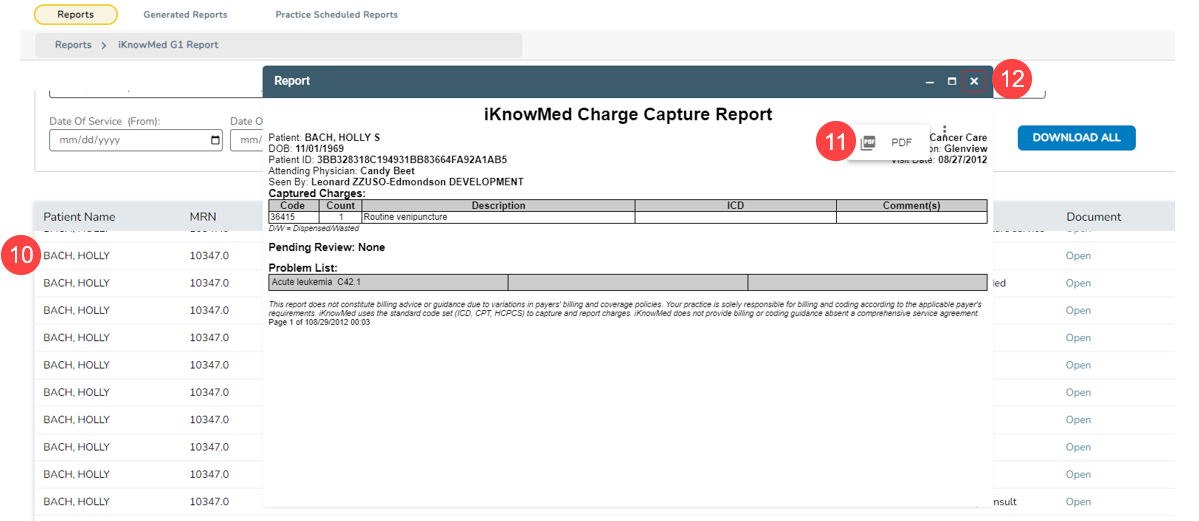Click the Patient Name column header

pos(79,217)
